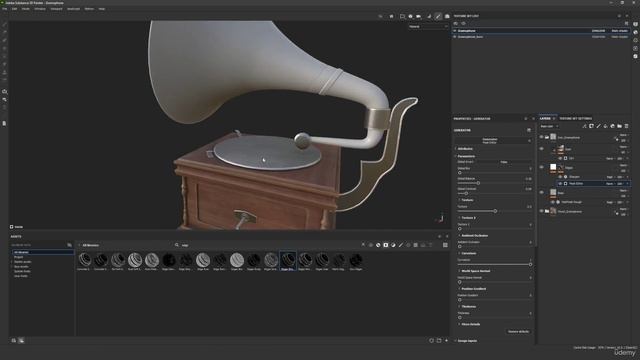Open the Base color channel dropdown in Layers

click(x=549, y=127)
